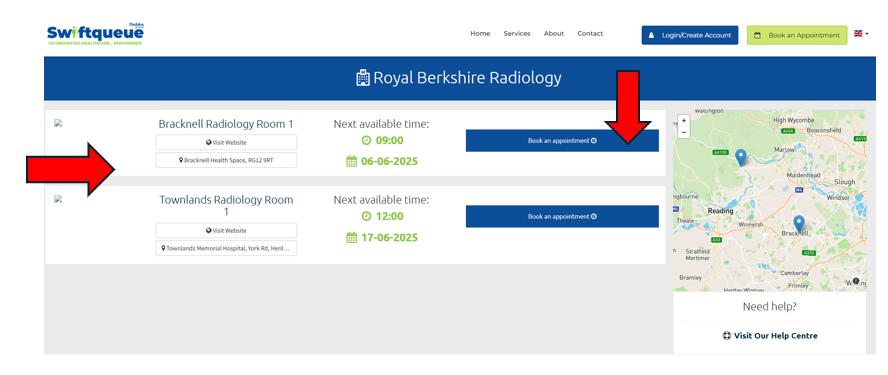
Task: Click the hospital building icon in the title
Action: 362,78
